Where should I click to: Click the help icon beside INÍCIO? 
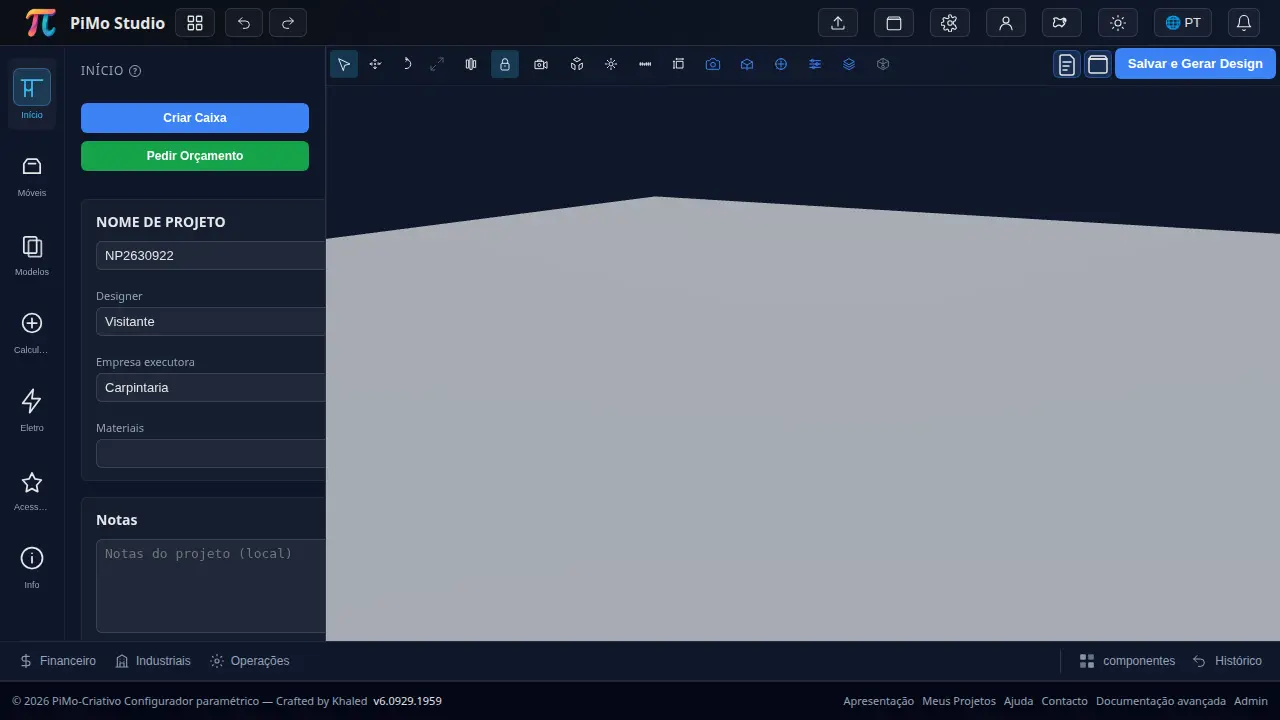[135, 71]
